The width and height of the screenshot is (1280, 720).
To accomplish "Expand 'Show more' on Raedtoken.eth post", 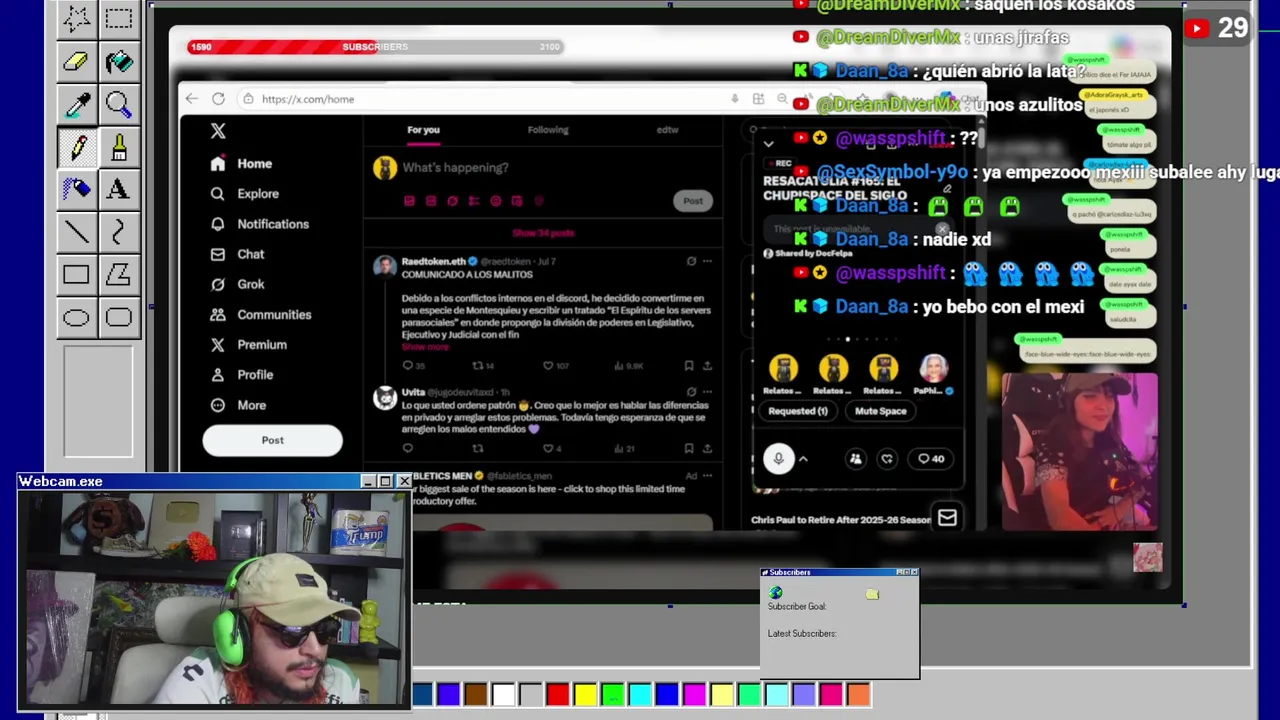I will tap(425, 346).
